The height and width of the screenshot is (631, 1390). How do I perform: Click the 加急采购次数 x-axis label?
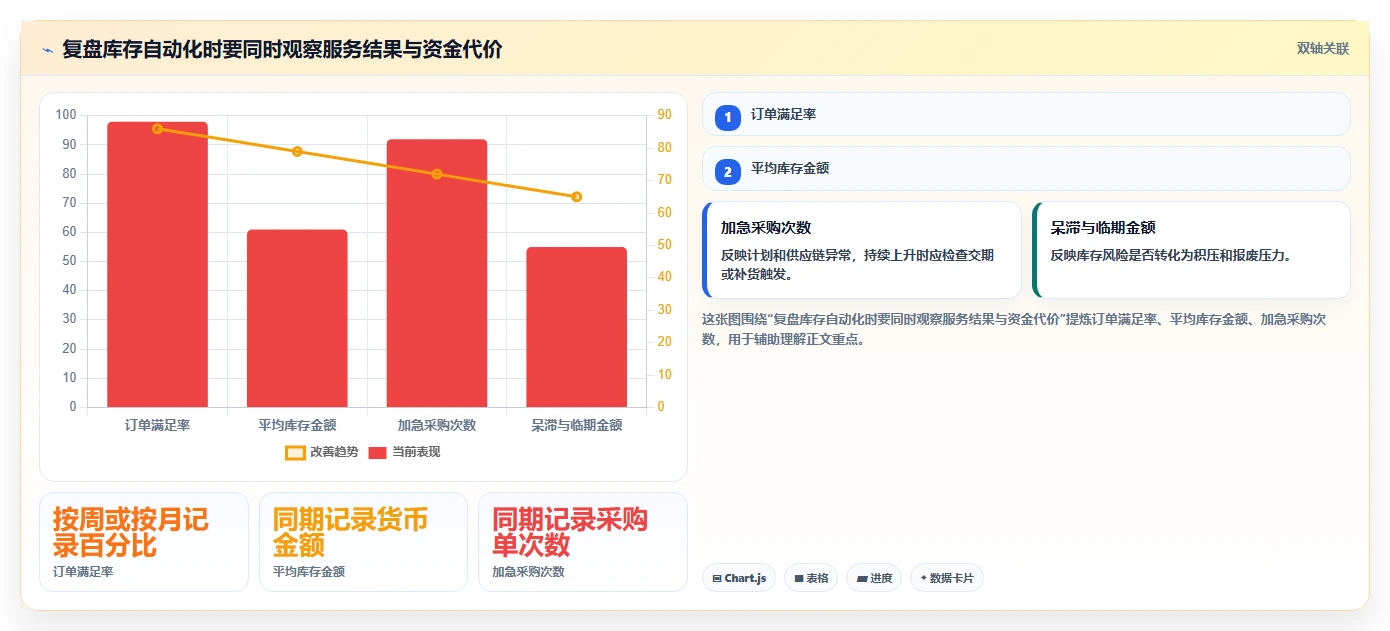[x=437, y=425]
